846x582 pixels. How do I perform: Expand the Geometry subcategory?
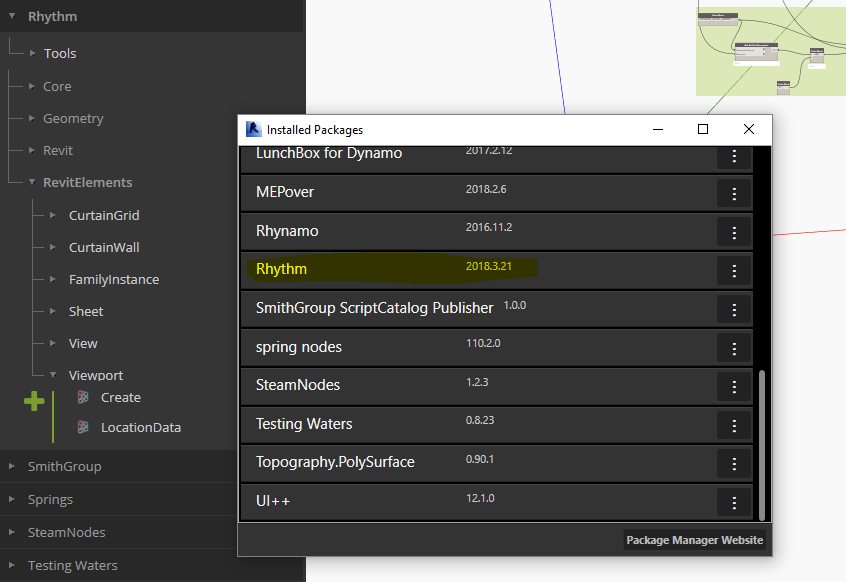[31, 118]
